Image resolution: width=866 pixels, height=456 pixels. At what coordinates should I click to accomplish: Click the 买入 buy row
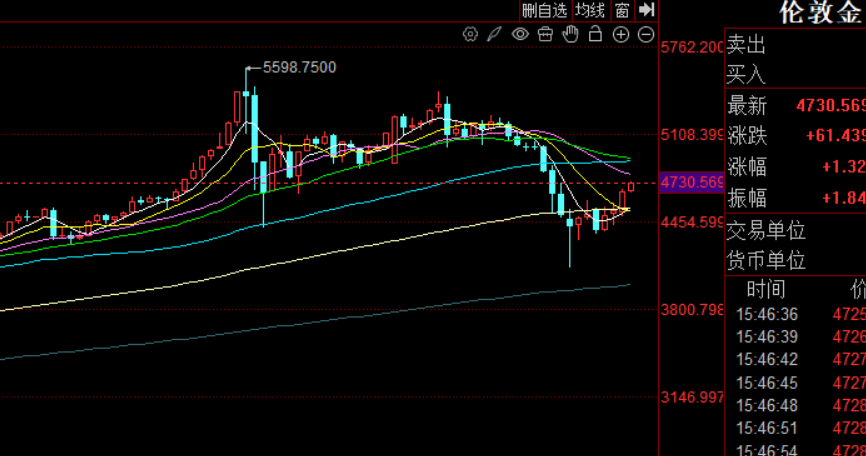795,74
